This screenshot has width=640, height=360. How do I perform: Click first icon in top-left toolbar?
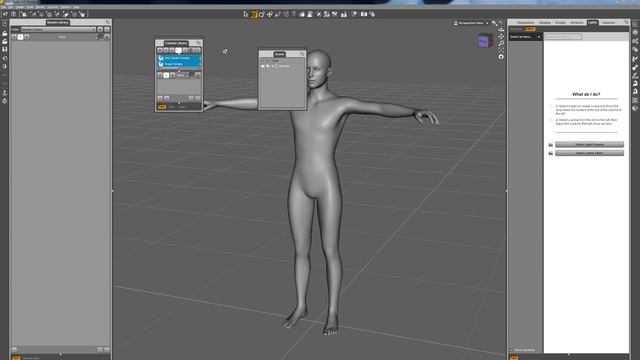(x=5, y=14)
